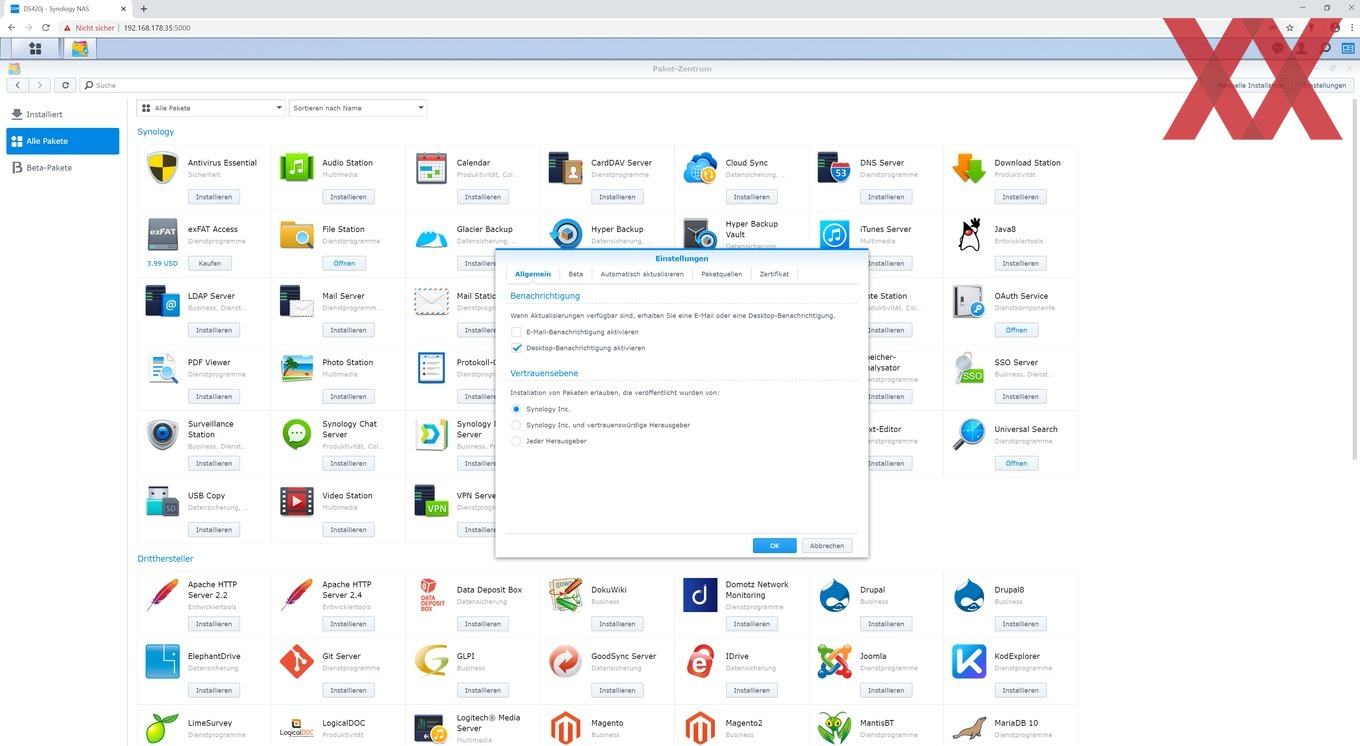Click Öffnen for File Station
Viewport: 1360px width, 746px height.
click(344, 263)
